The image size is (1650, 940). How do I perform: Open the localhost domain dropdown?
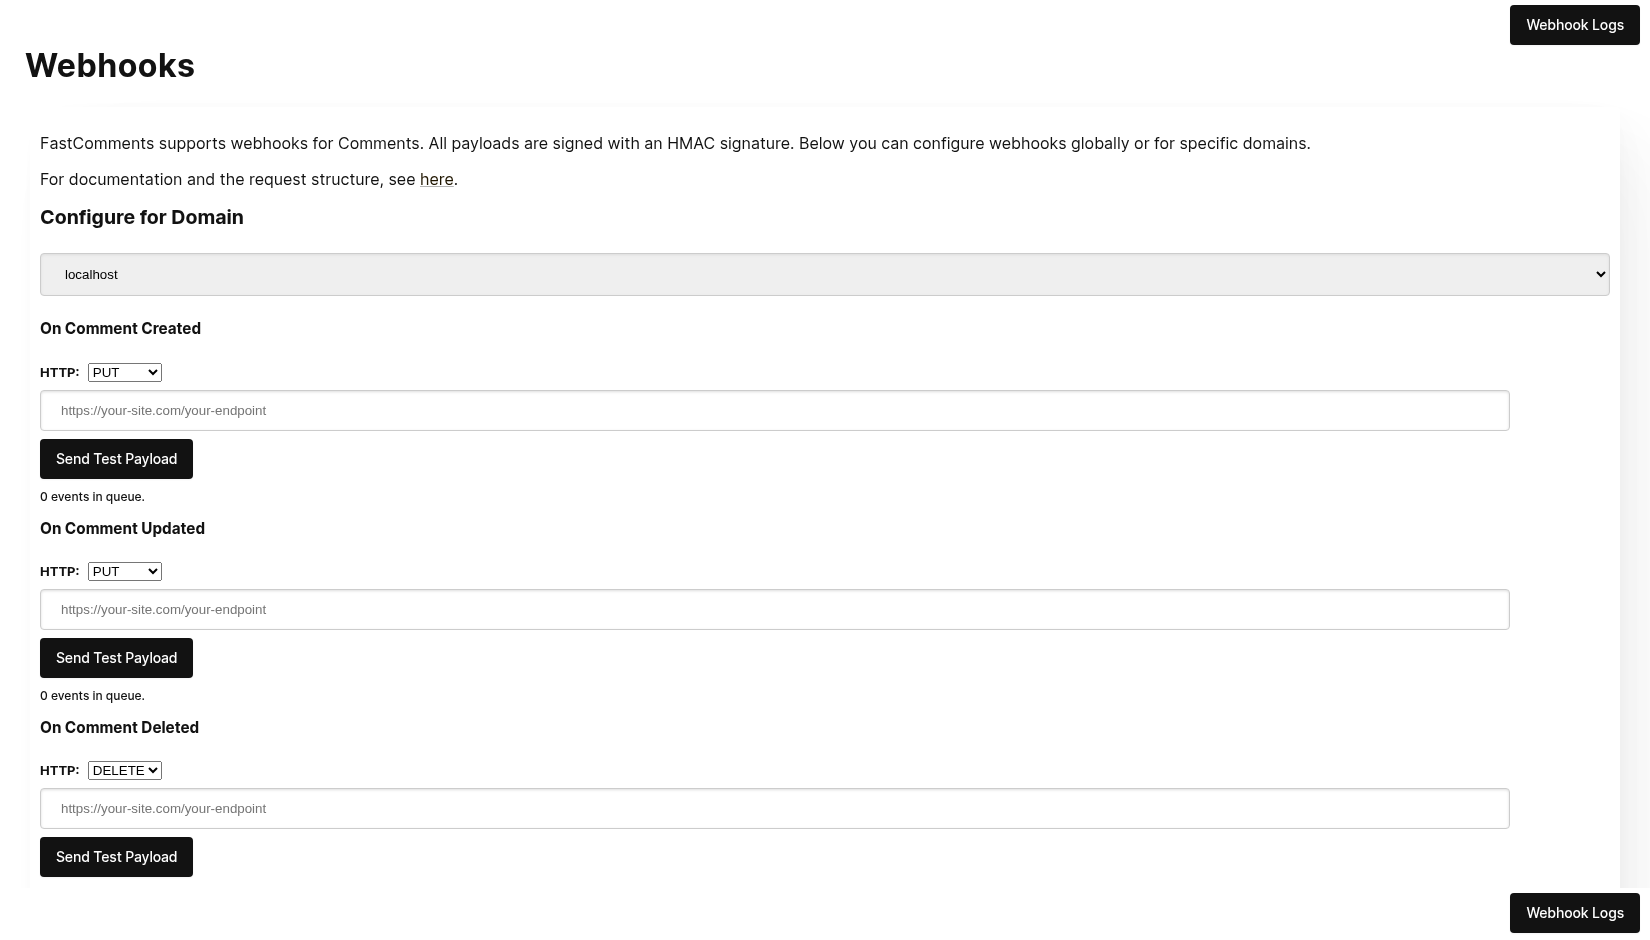tap(825, 274)
